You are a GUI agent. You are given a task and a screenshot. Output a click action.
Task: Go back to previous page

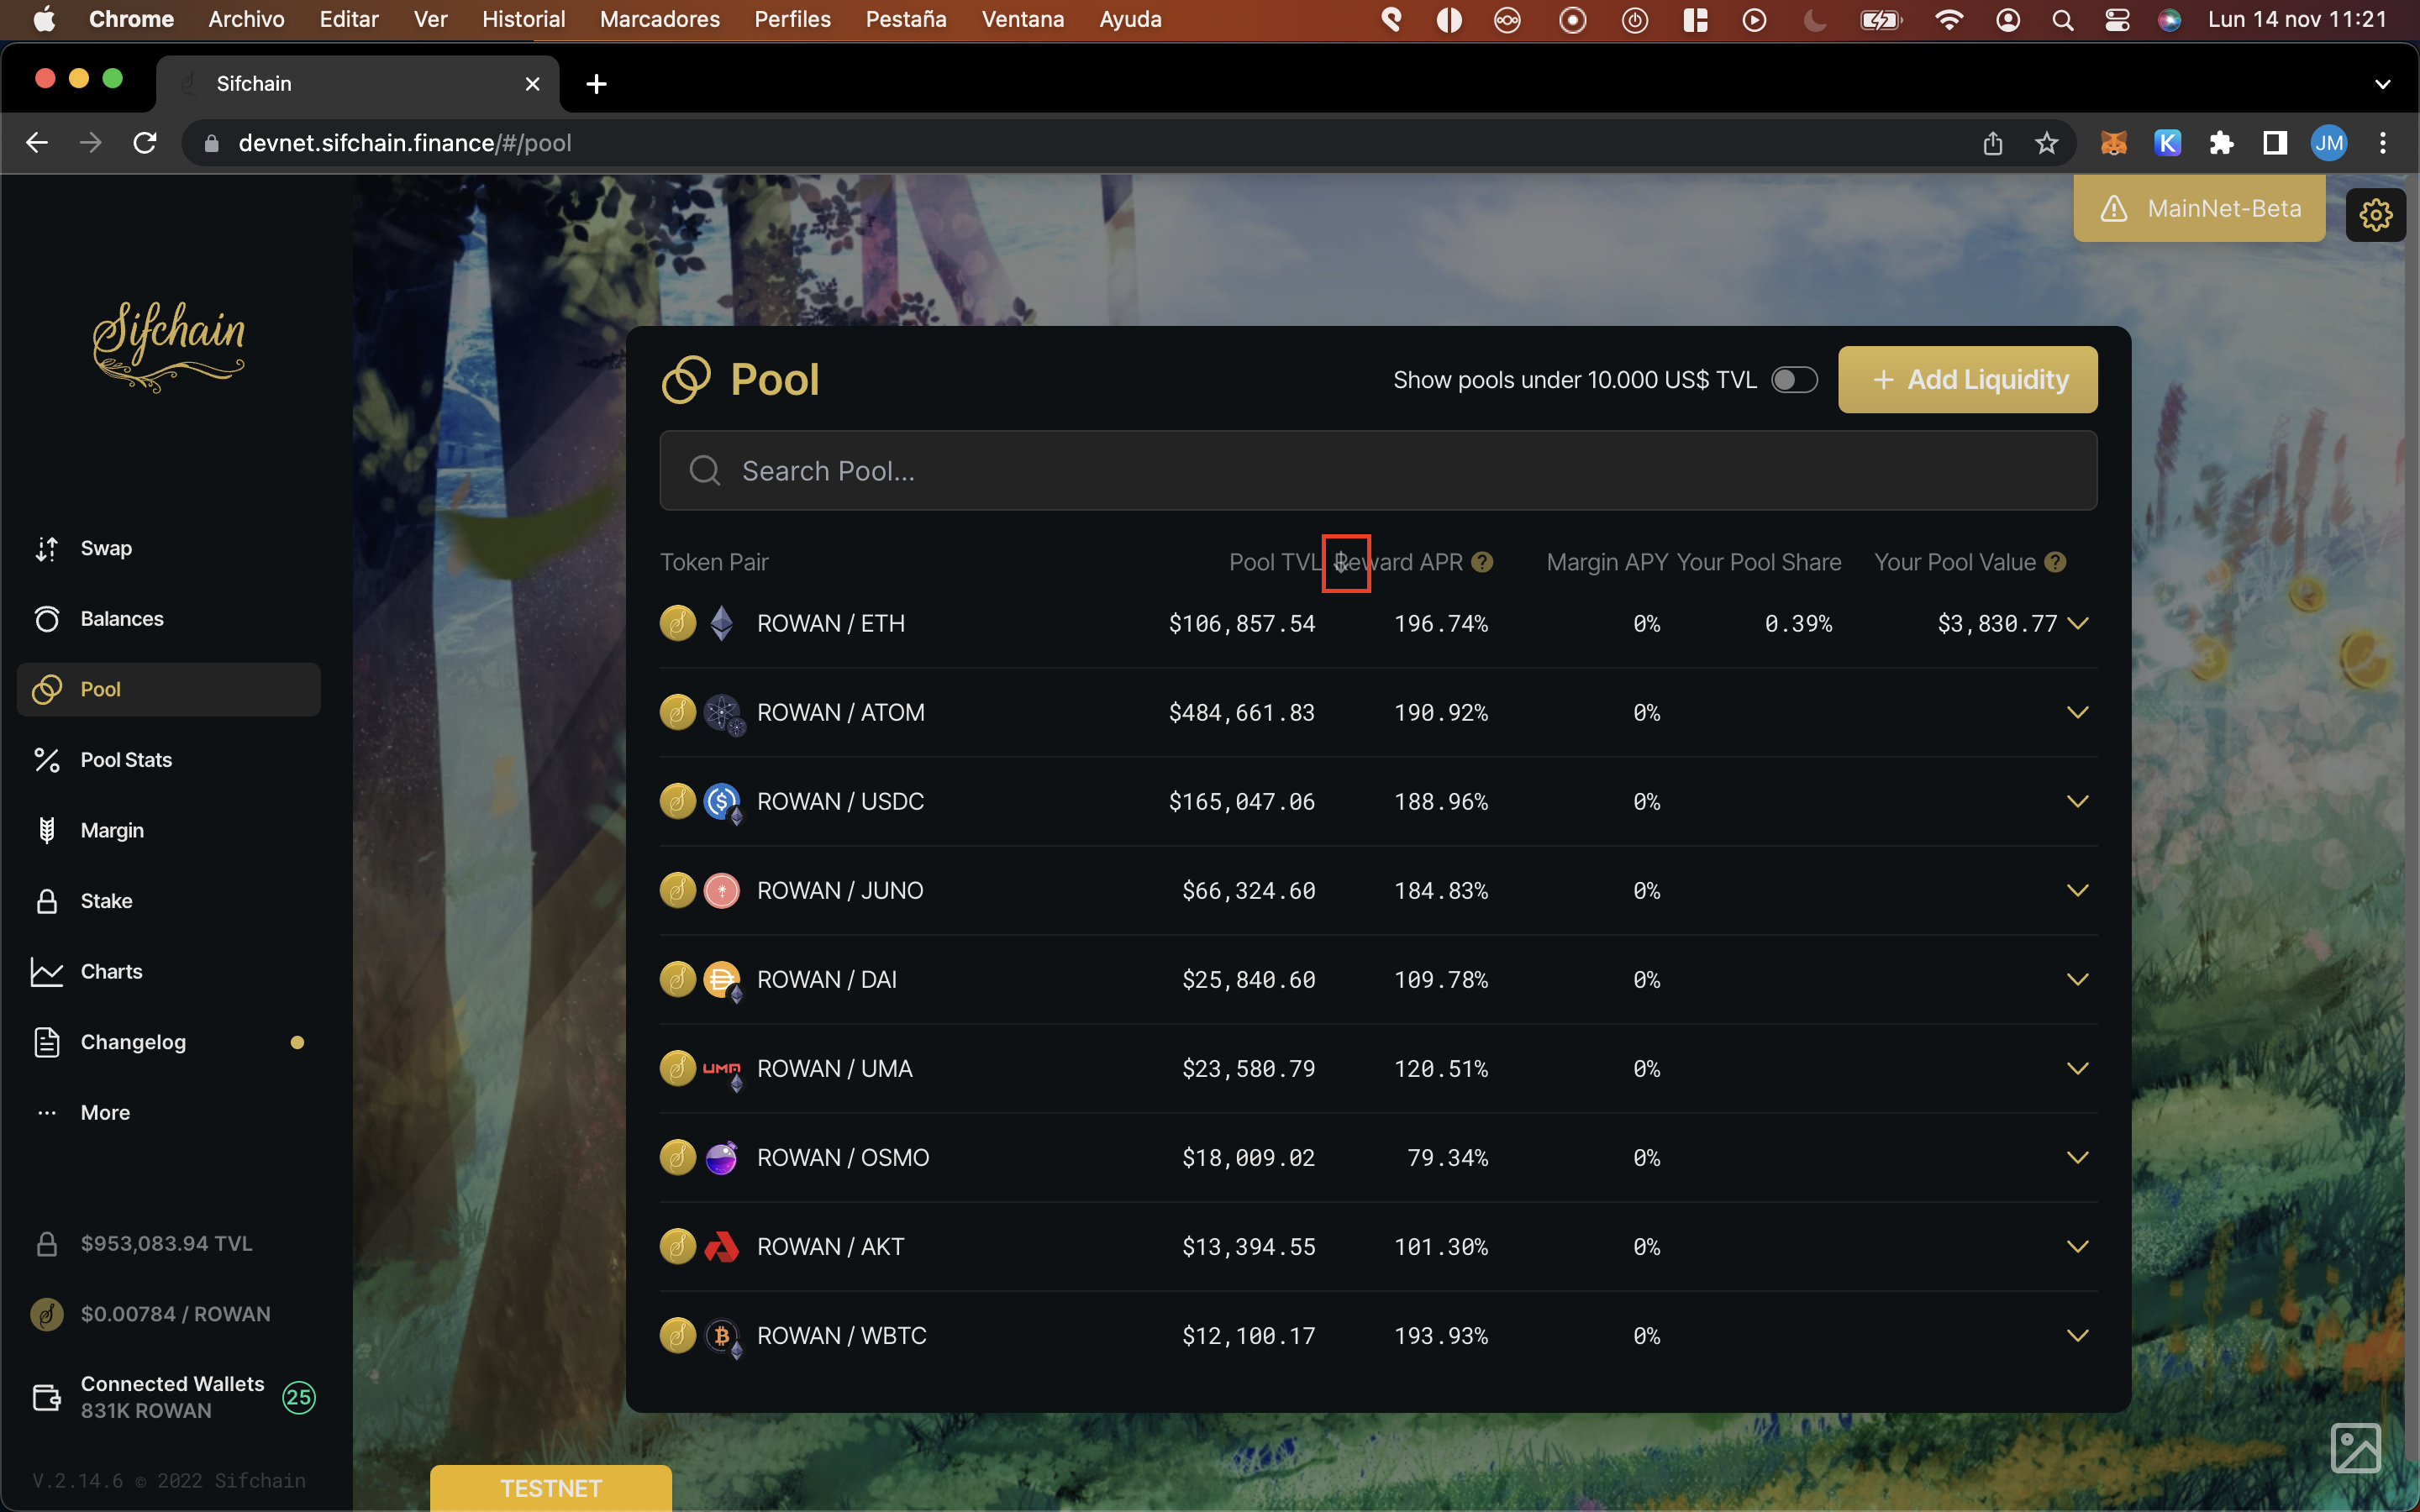click(x=37, y=143)
